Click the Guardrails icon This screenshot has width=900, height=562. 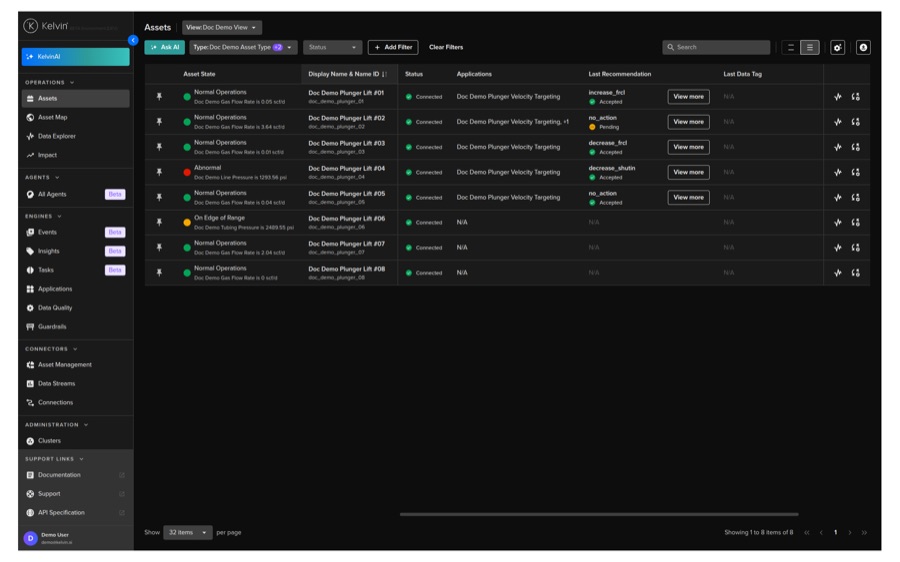[x=30, y=327]
